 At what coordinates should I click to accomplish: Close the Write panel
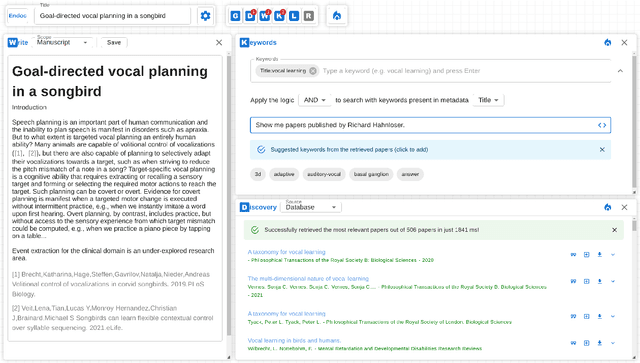[x=219, y=42]
